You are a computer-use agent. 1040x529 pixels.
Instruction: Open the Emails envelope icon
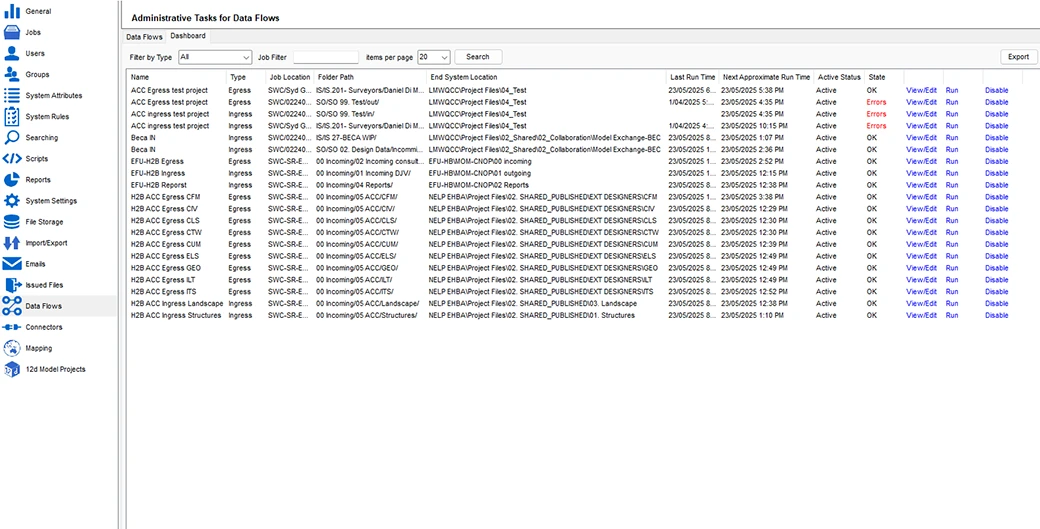pyautogui.click(x=12, y=264)
